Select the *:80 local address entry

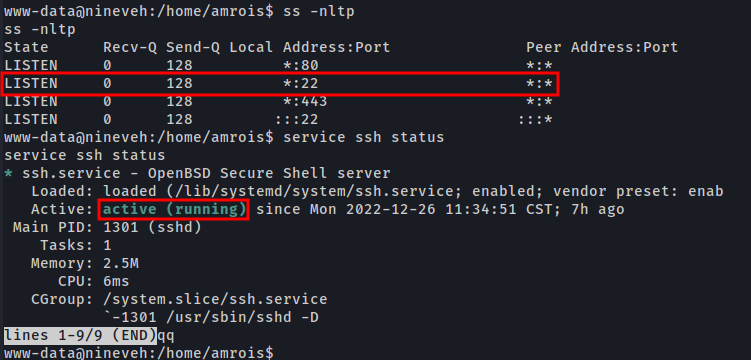tap(300, 66)
